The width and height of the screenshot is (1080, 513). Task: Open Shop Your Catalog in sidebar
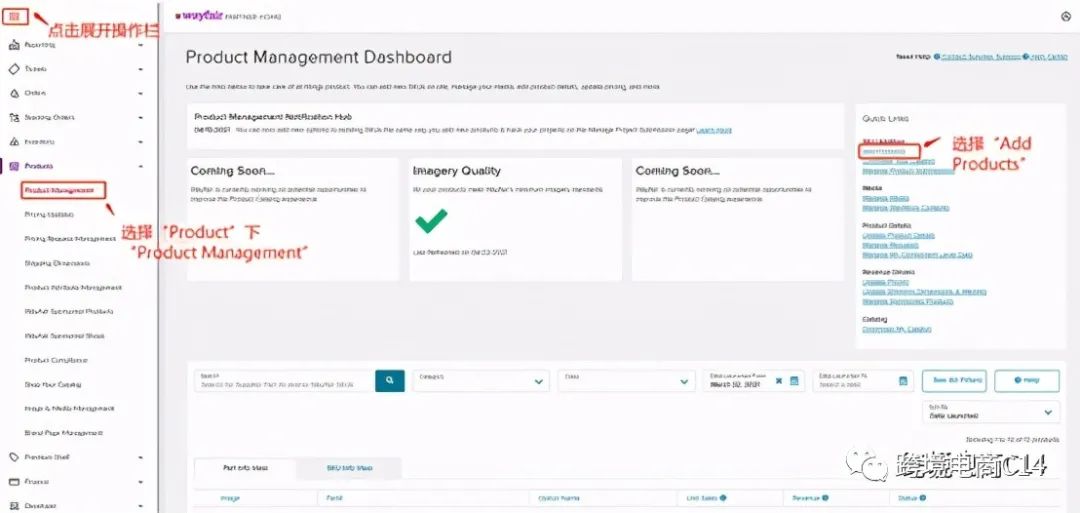pyautogui.click(x=52, y=384)
